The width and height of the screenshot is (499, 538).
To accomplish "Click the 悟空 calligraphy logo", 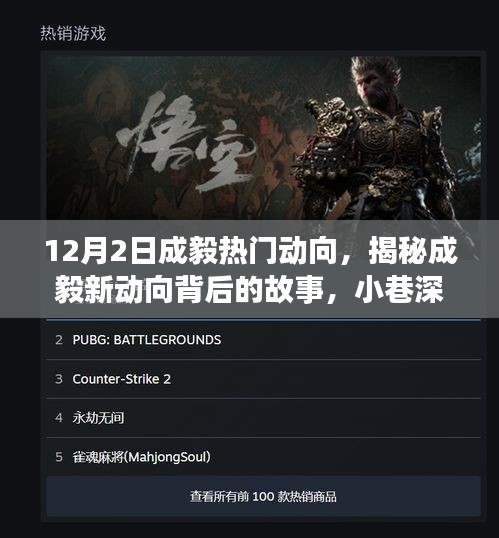I will (186, 141).
